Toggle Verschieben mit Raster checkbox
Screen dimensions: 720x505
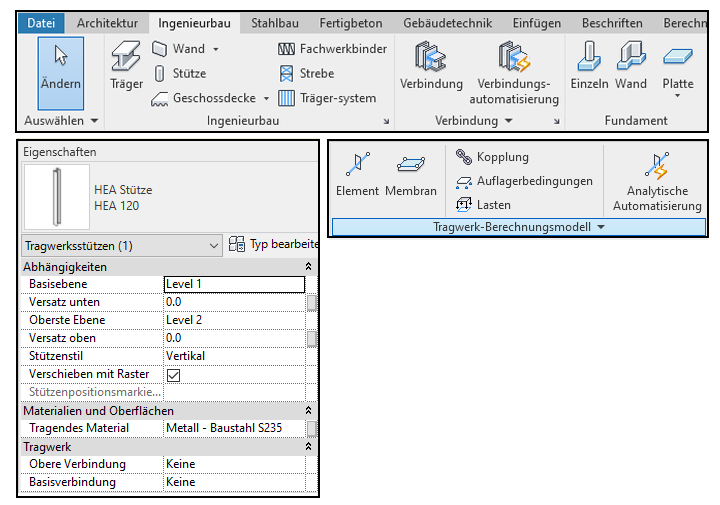click(174, 375)
